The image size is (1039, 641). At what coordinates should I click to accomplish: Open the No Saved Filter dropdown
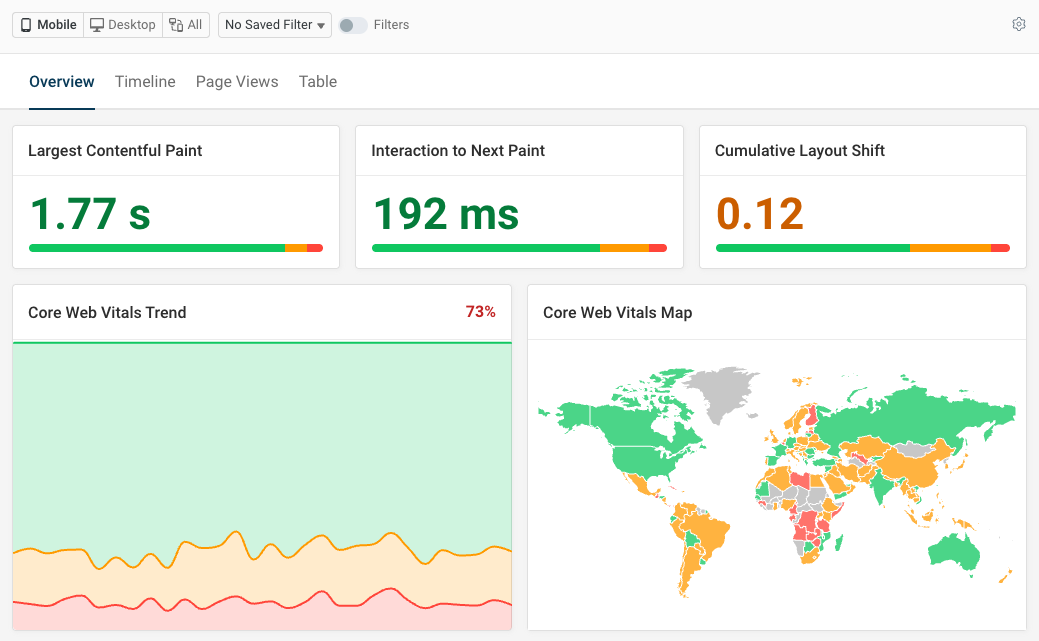(x=277, y=25)
